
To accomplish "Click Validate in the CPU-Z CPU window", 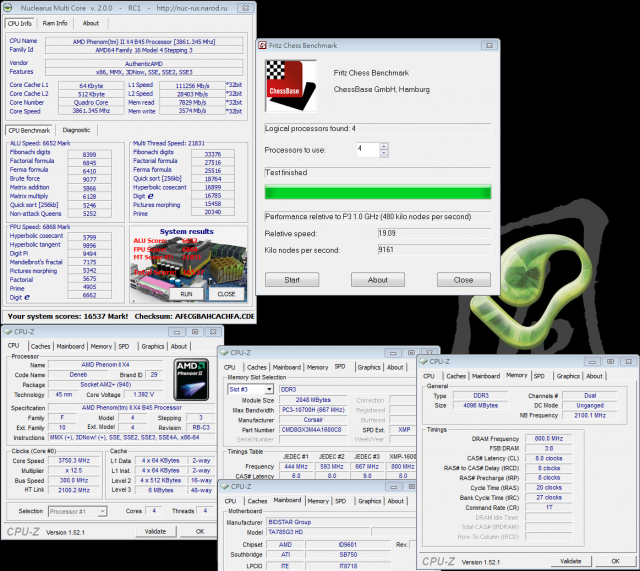I will tap(156, 531).
